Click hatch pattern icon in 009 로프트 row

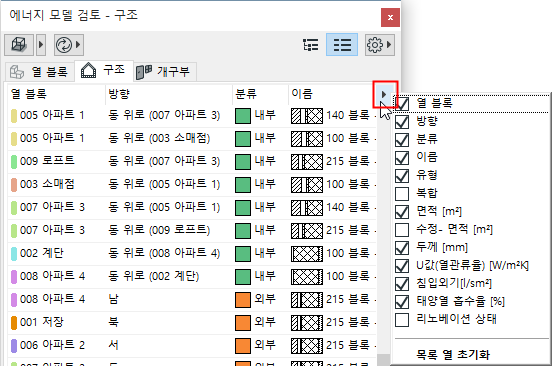point(307,162)
